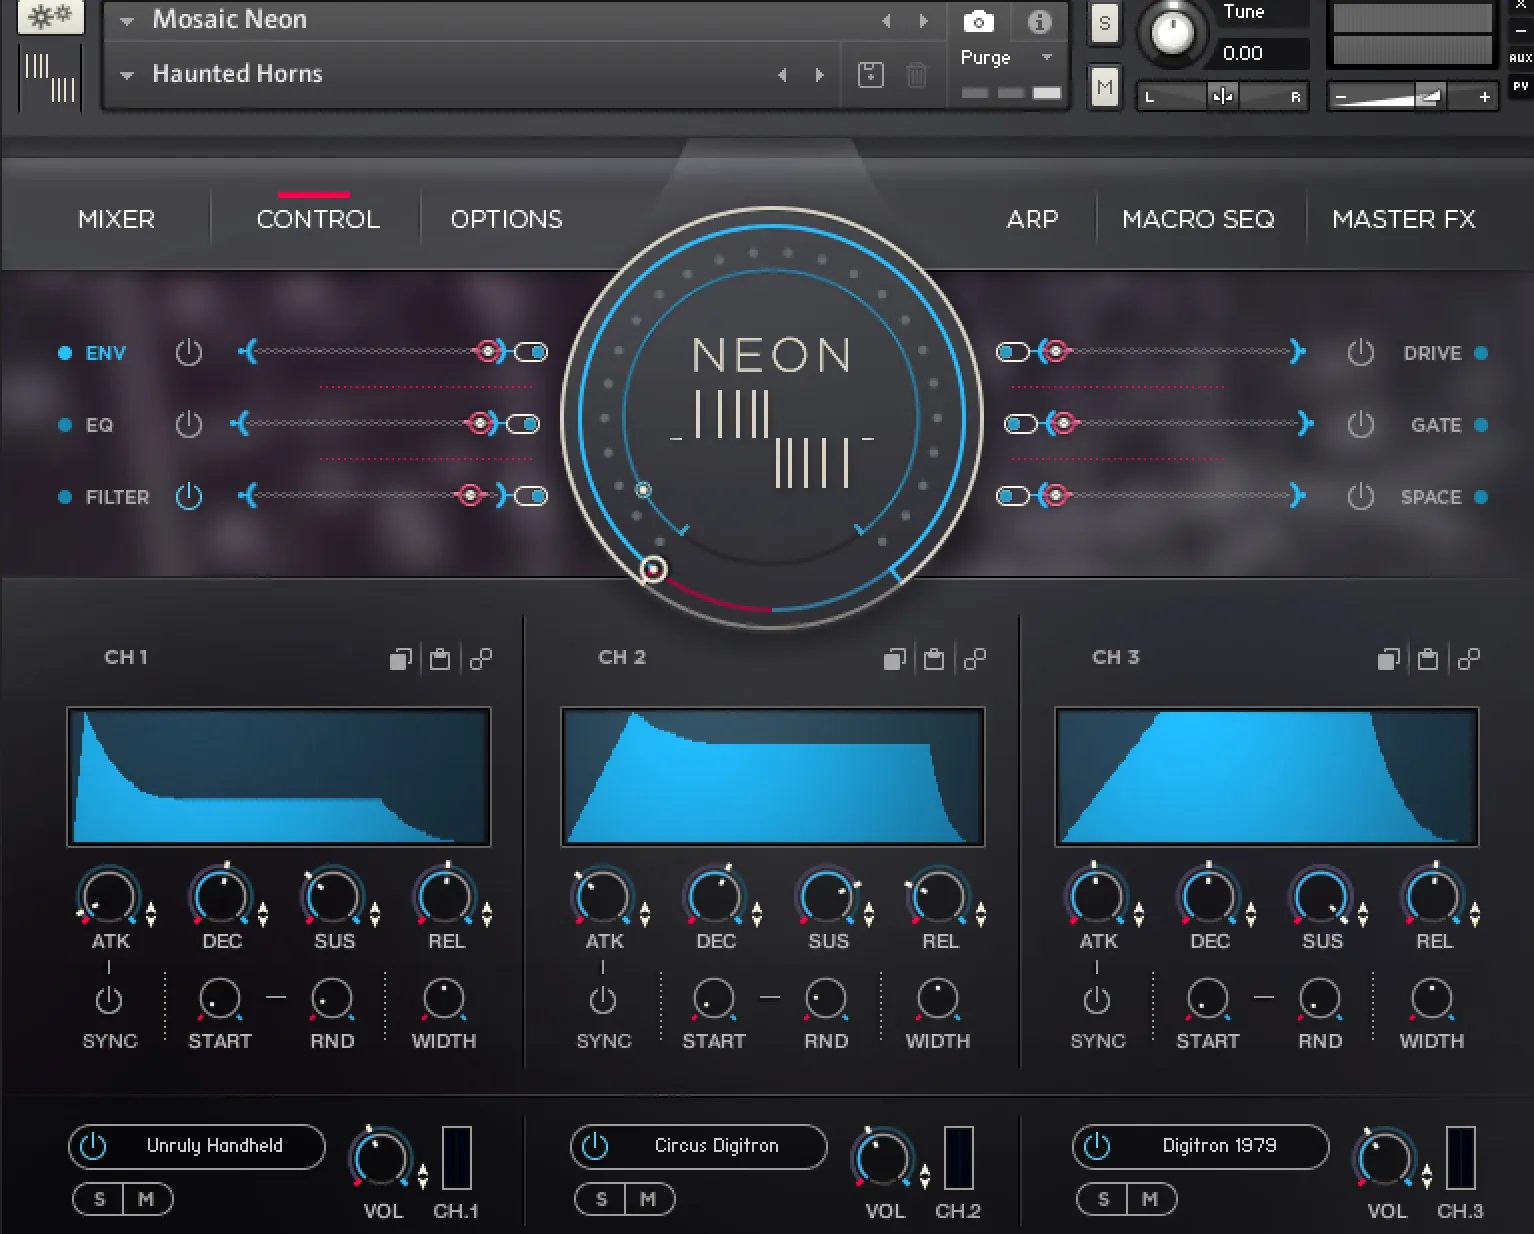The height and width of the screenshot is (1234, 1534).
Task: Click the save preset icon
Action: click(870, 75)
